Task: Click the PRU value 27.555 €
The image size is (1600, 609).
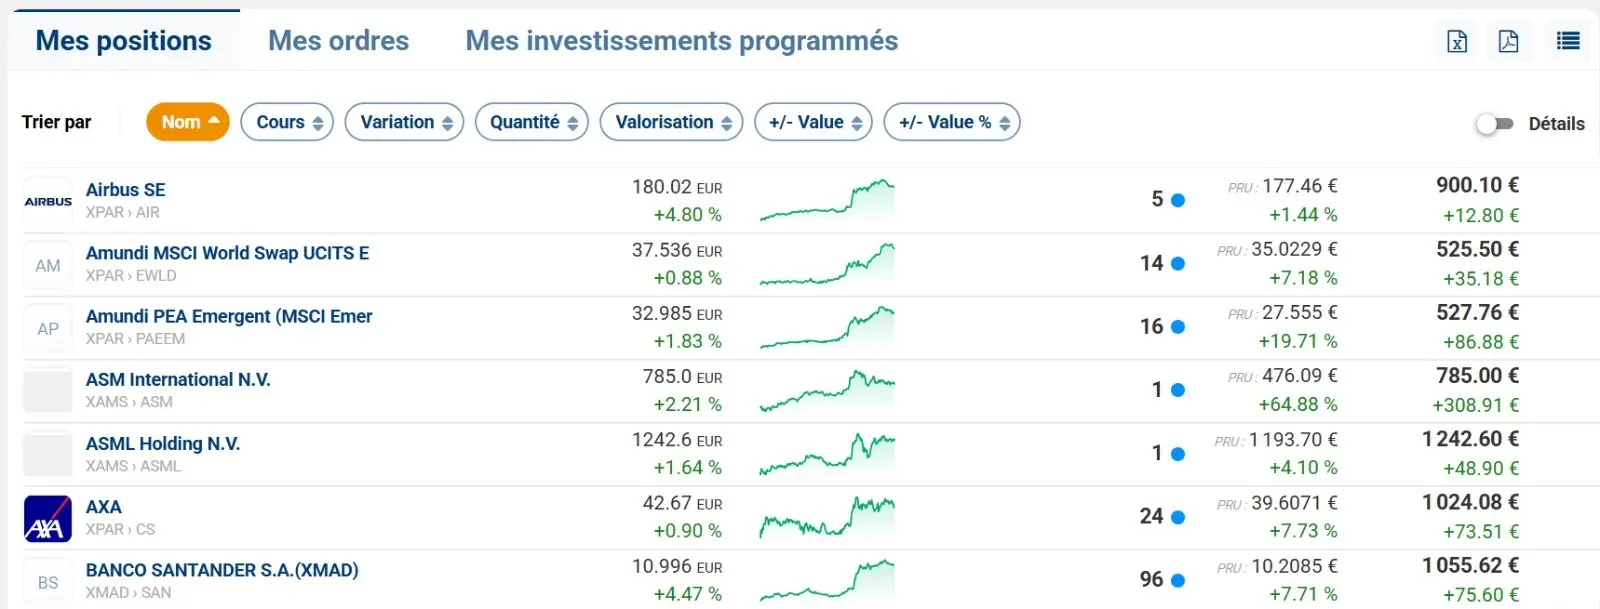Action: (x=1300, y=313)
